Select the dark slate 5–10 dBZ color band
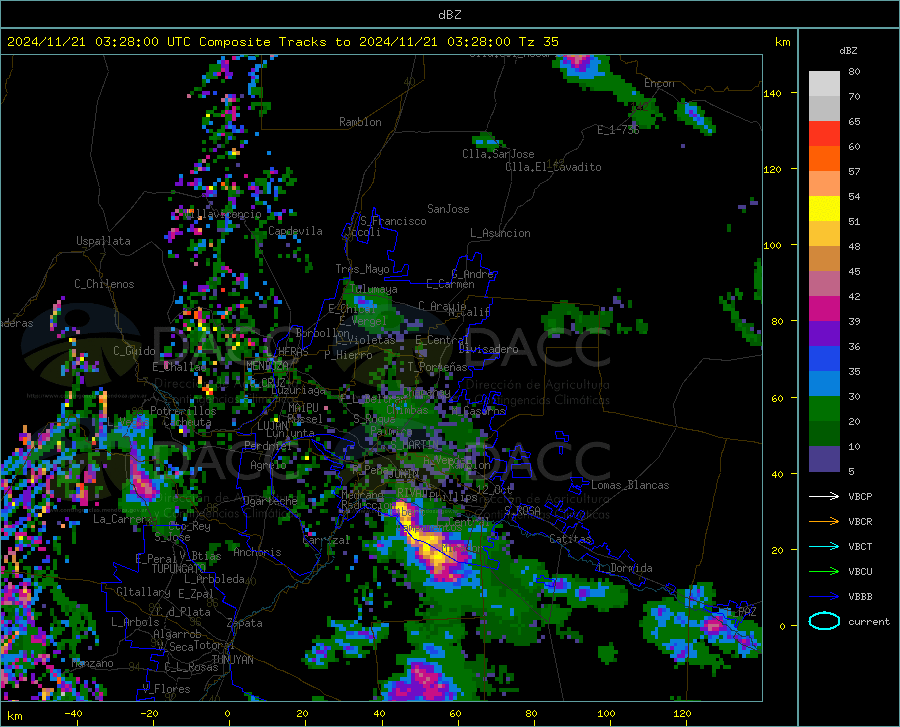This screenshot has width=900, height=727. click(824, 459)
